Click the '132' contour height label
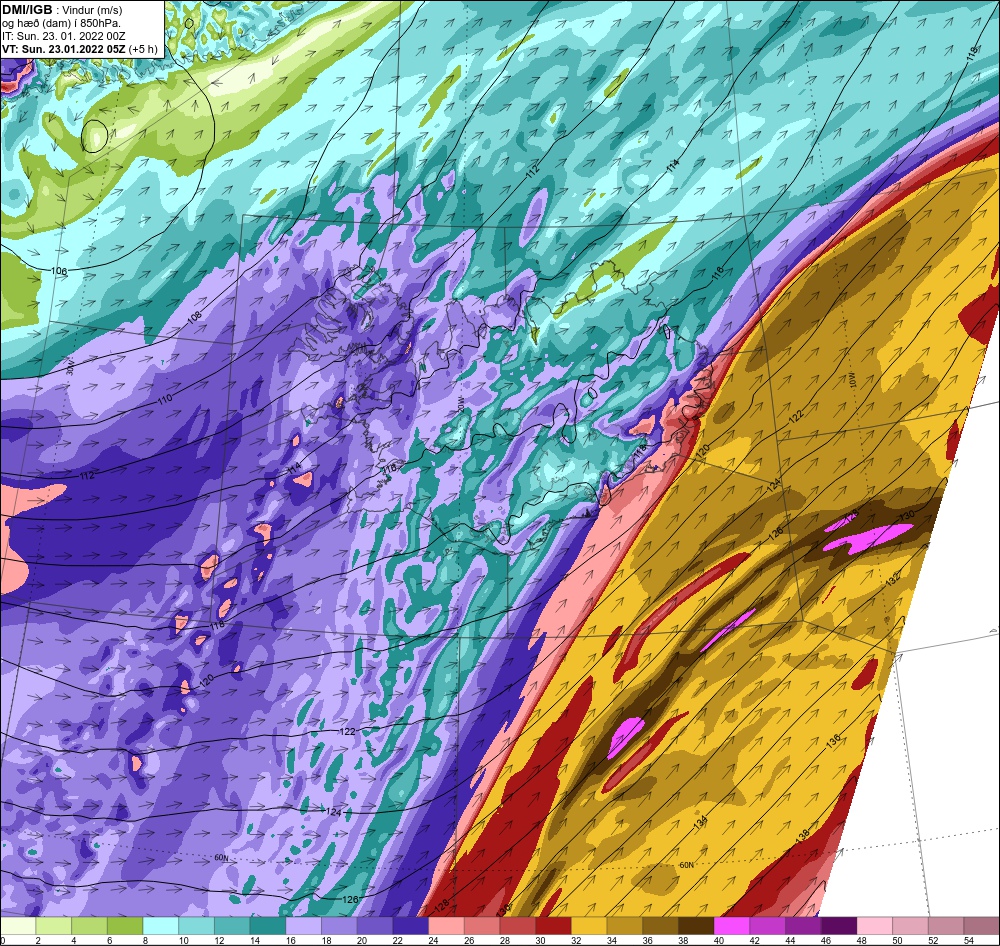 893,579
